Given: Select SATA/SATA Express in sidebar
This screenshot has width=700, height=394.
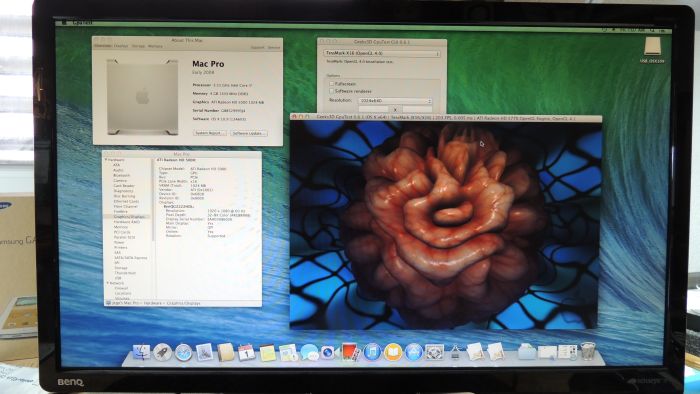Looking at the screenshot, I should point(130,257).
